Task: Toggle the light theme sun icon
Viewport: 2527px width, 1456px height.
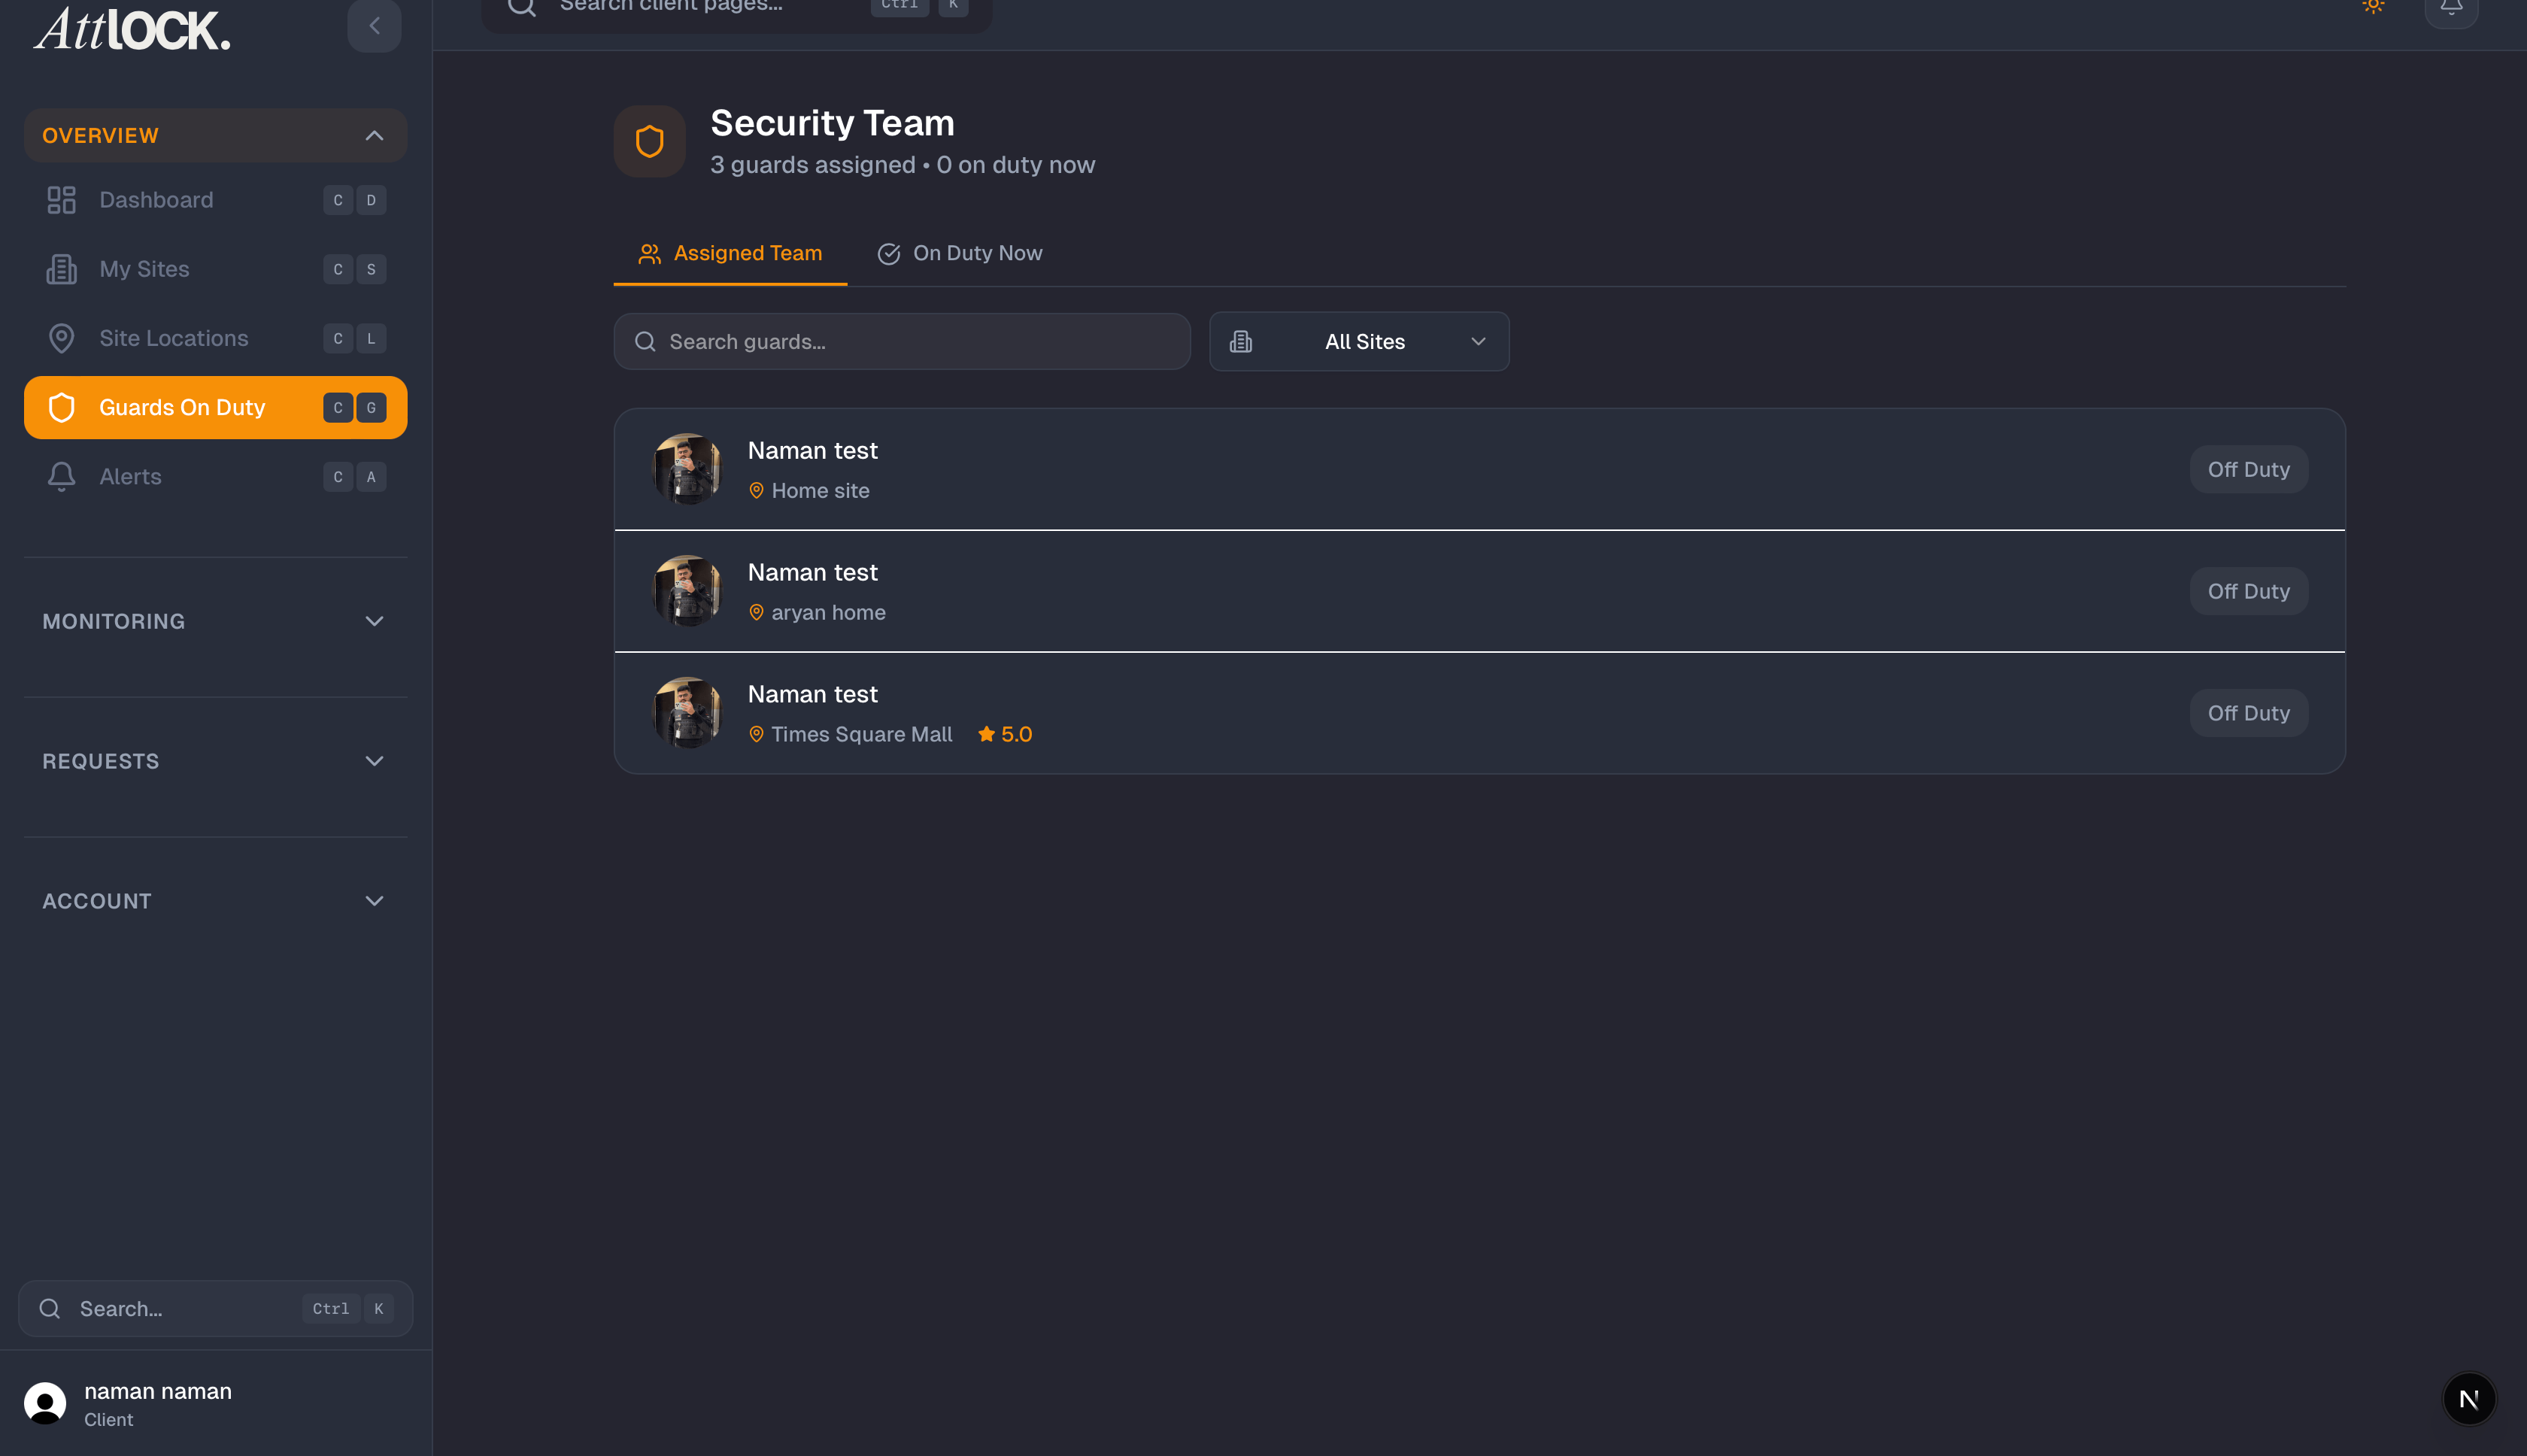Action: (x=2373, y=6)
